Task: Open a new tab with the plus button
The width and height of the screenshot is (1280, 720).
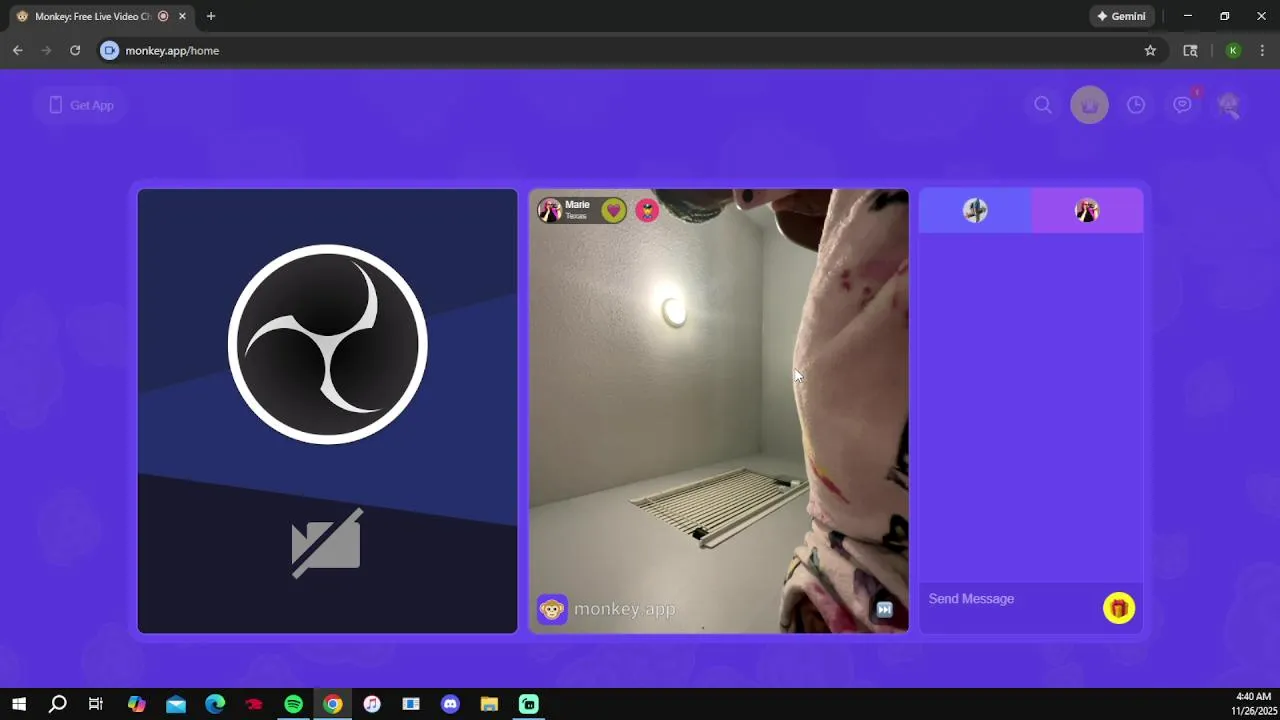Action: tap(211, 16)
